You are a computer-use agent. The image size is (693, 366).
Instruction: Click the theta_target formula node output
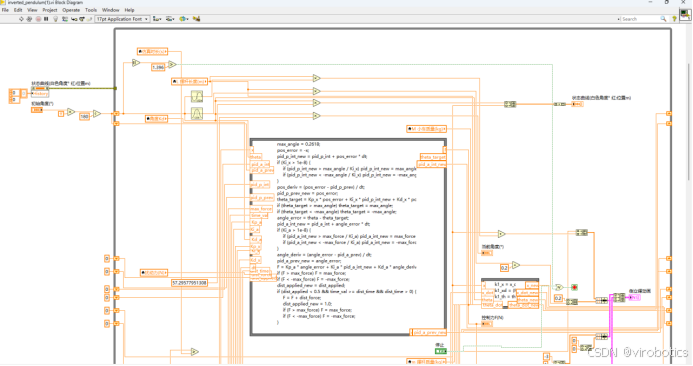coord(433,157)
